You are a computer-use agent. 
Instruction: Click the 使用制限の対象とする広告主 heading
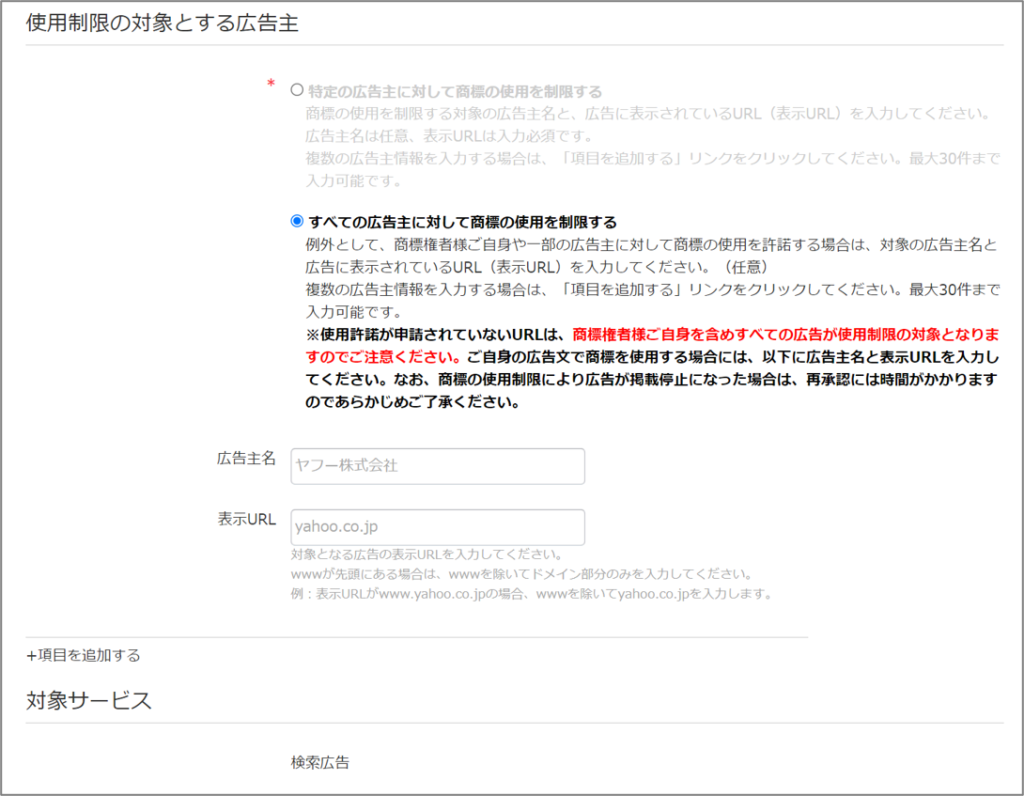162,23
